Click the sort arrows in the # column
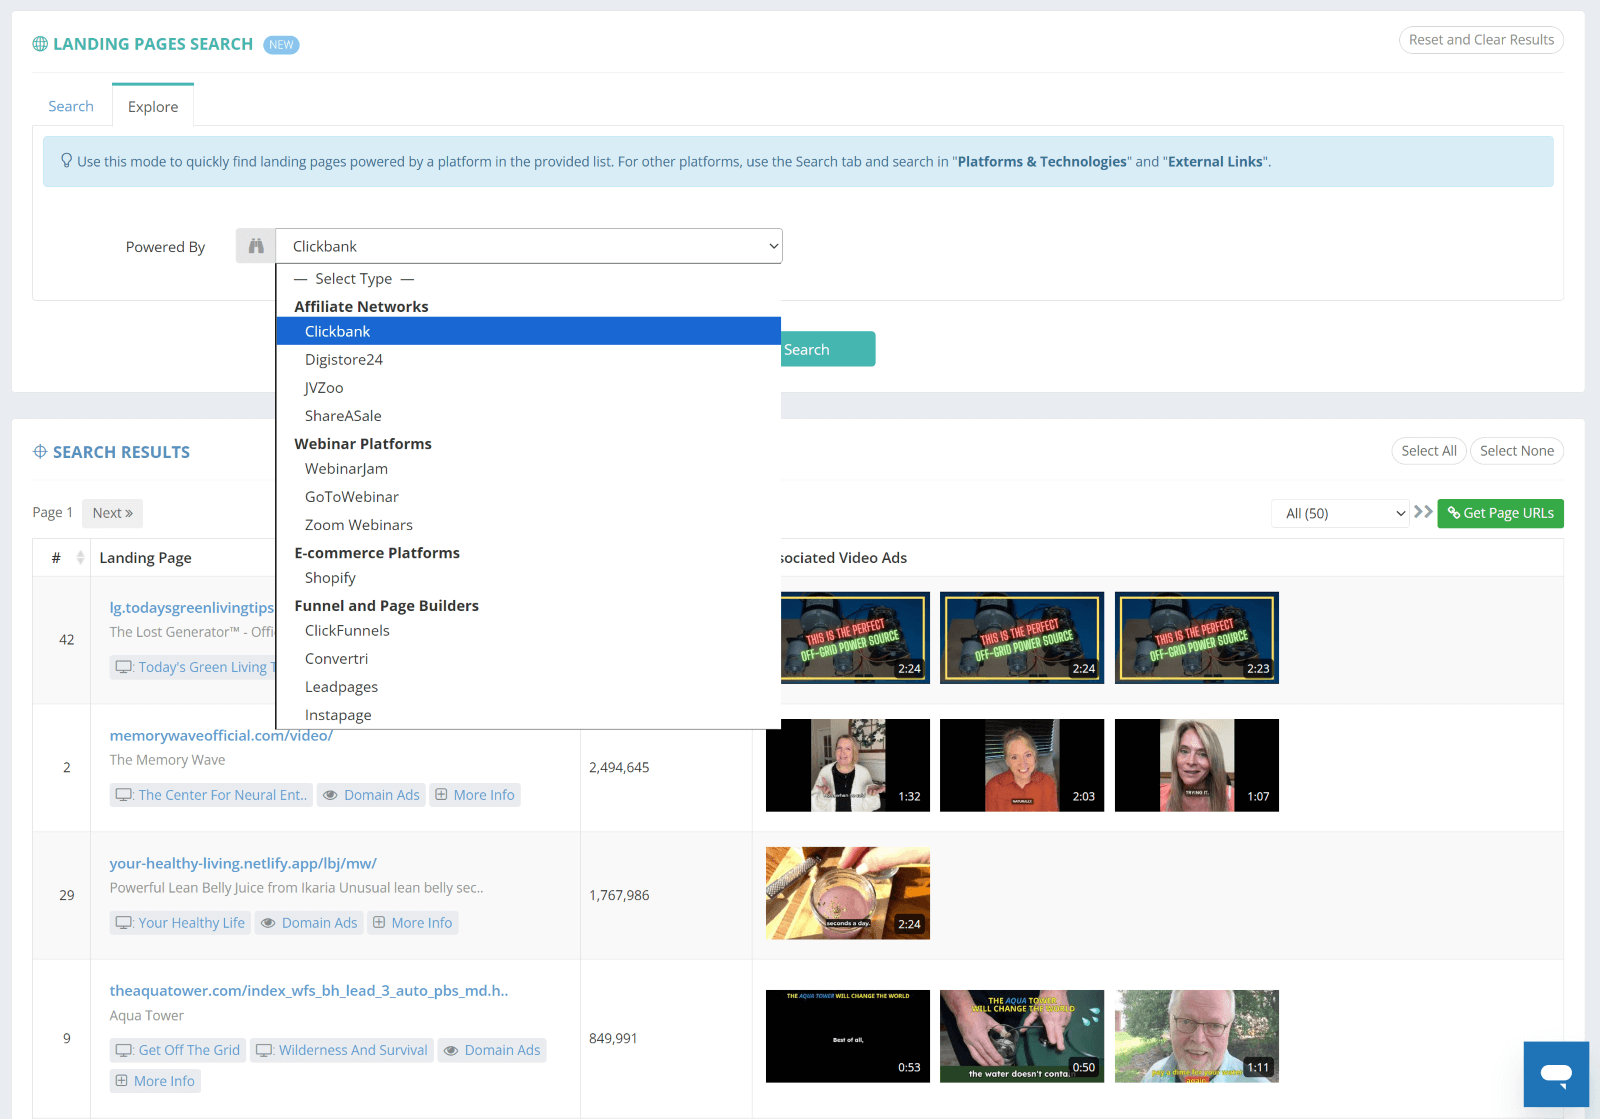The image size is (1600, 1119). point(80,558)
